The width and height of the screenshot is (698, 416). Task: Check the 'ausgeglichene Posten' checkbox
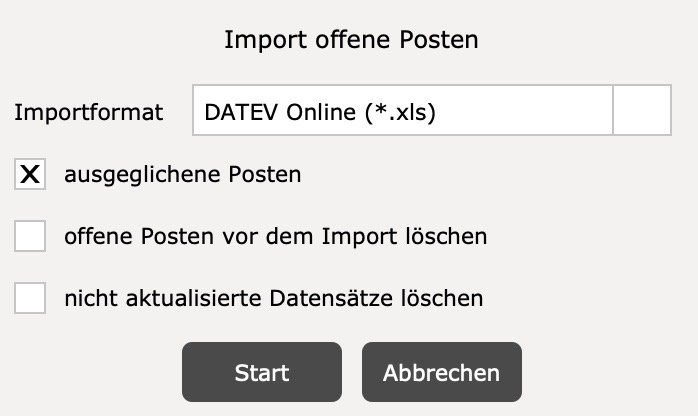pyautogui.click(x=31, y=175)
